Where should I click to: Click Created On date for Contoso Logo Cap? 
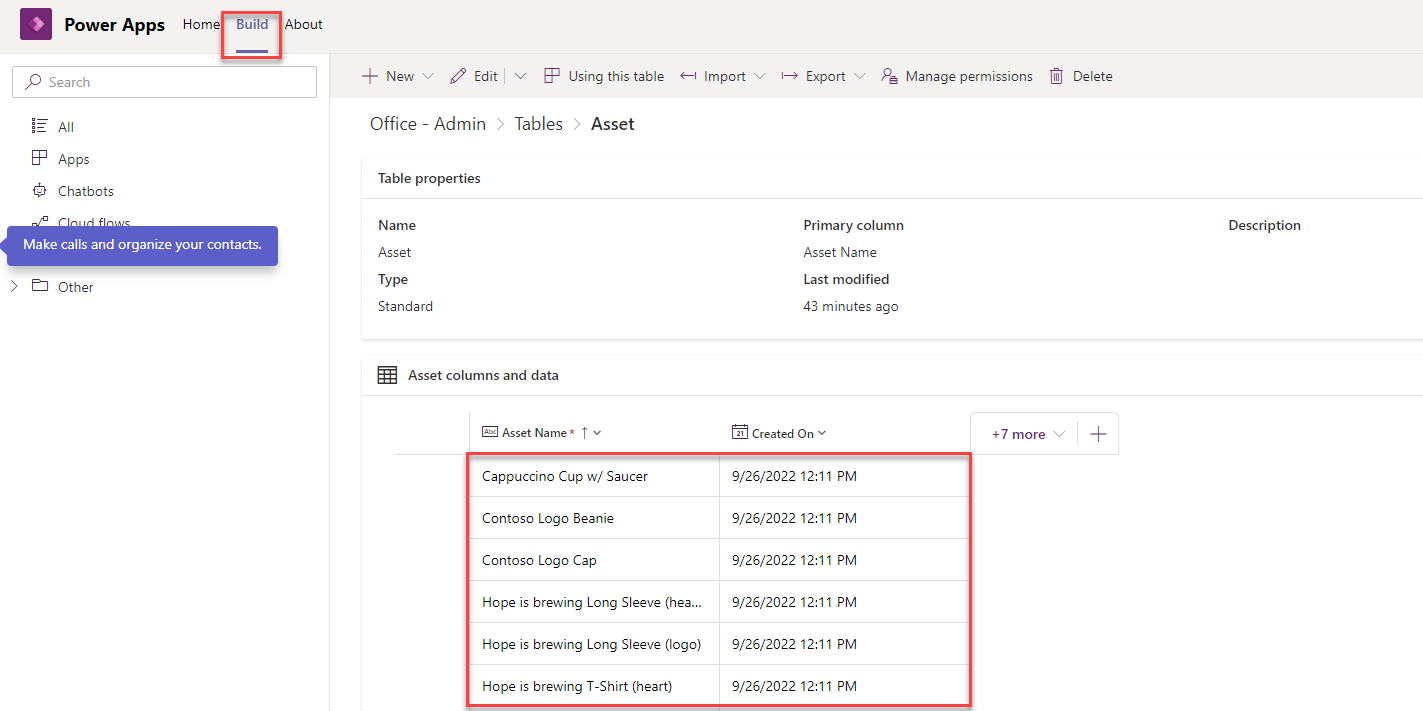click(794, 560)
